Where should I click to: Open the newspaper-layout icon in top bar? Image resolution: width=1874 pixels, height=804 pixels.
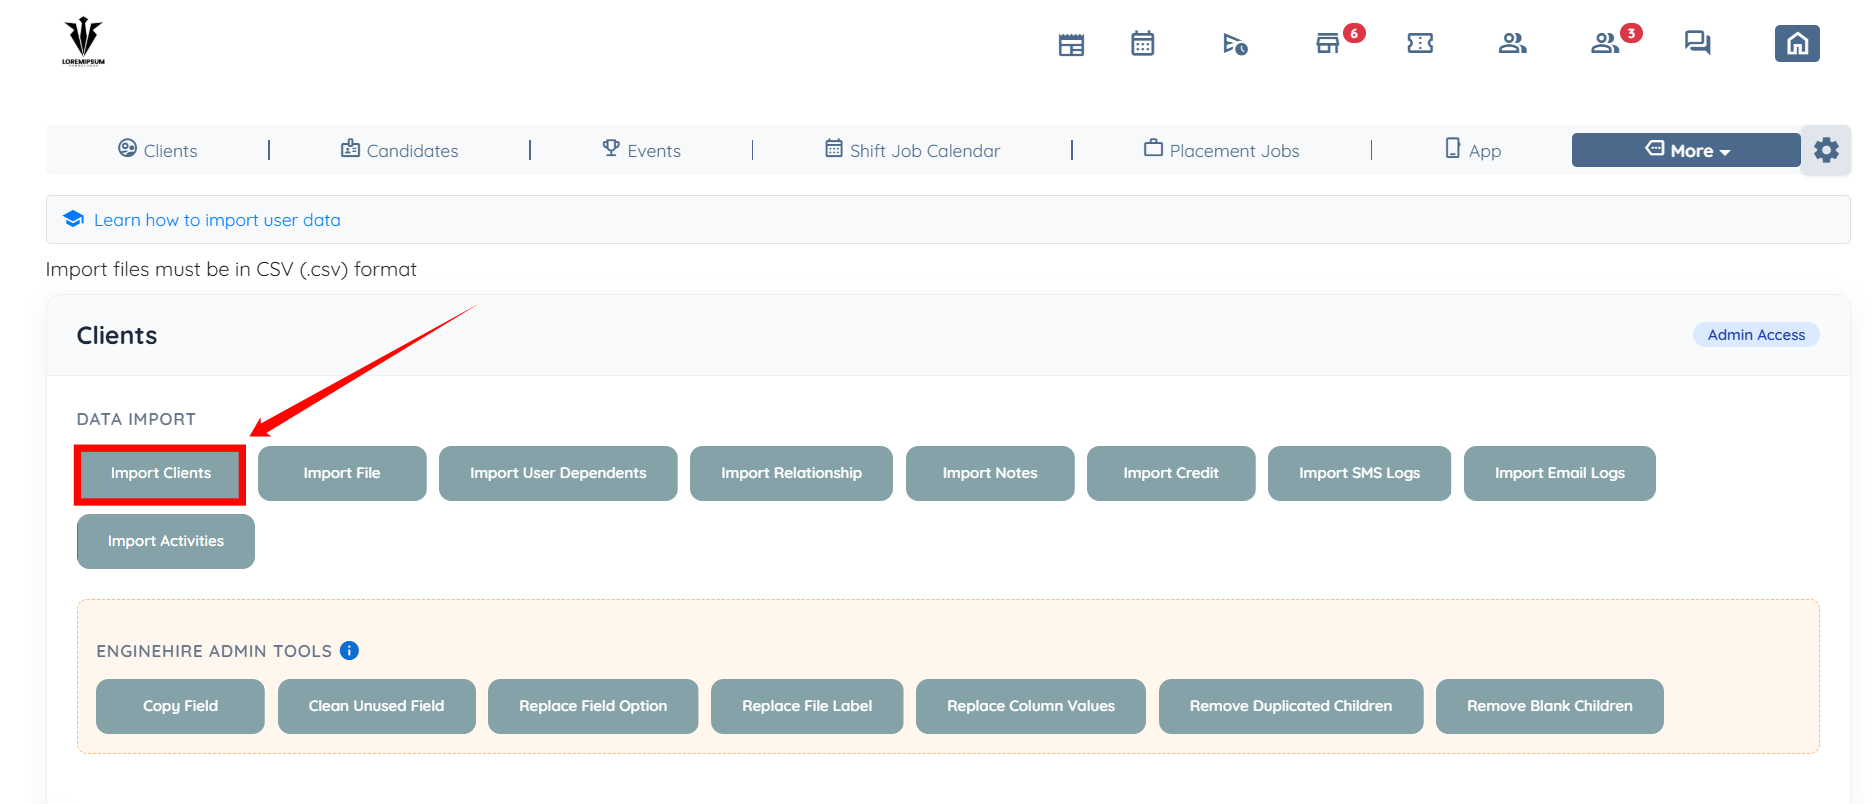1071,44
